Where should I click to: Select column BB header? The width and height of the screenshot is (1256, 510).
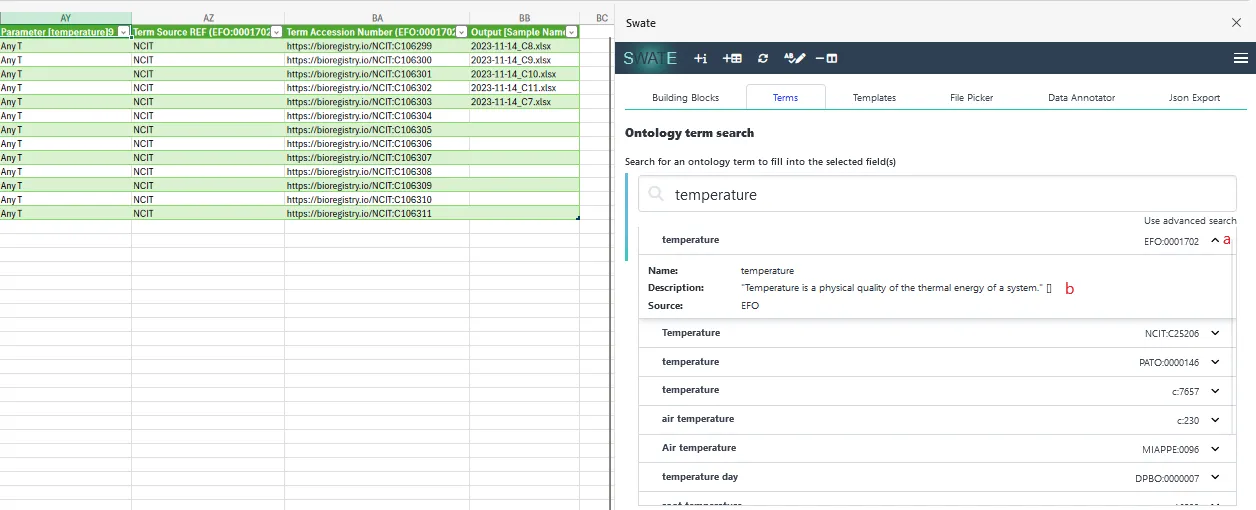[x=525, y=18]
